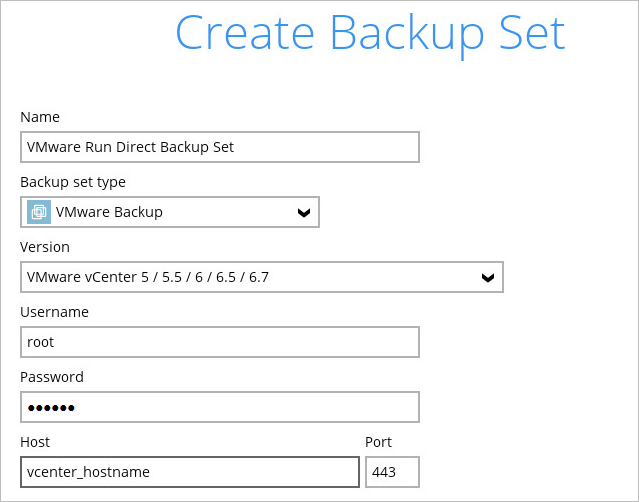639x502 pixels.
Task: Click the Backup set type label
Action: (73, 182)
